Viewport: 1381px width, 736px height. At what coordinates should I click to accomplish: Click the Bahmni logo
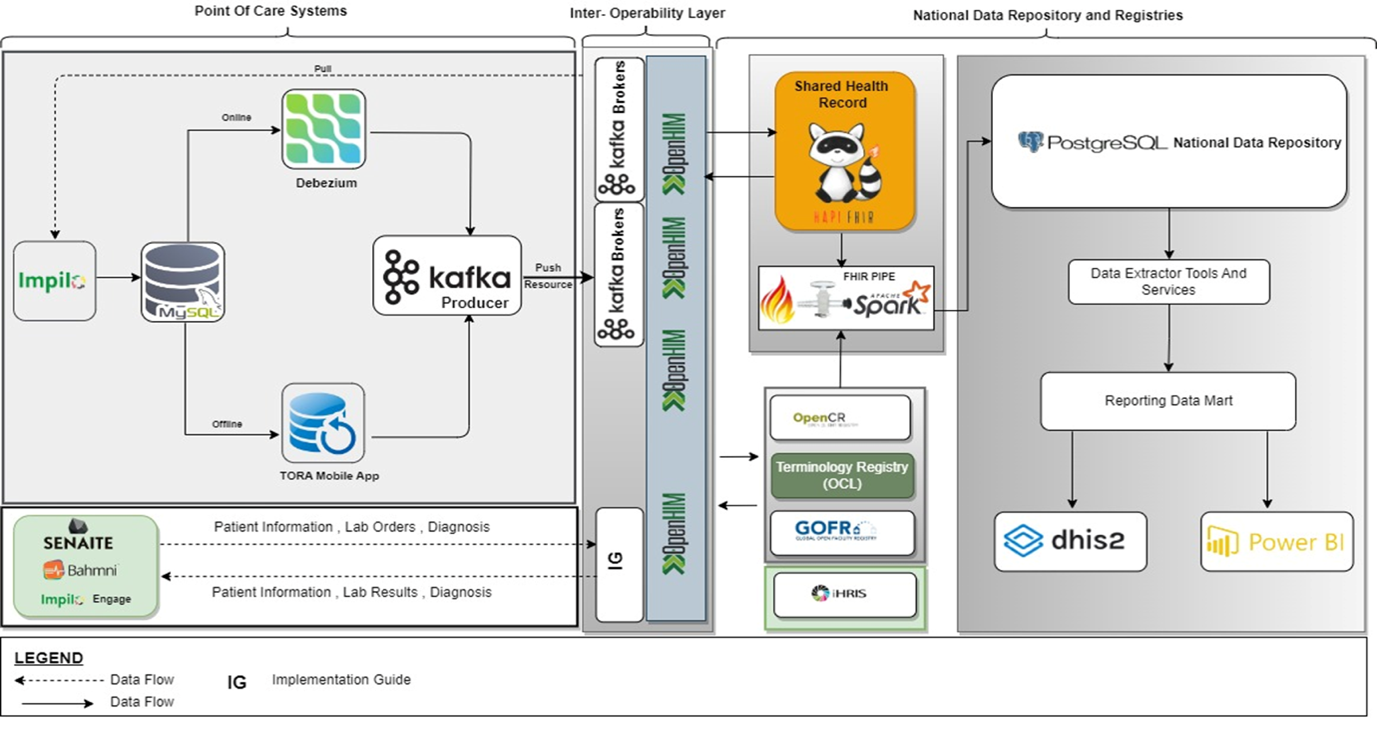tap(80, 571)
